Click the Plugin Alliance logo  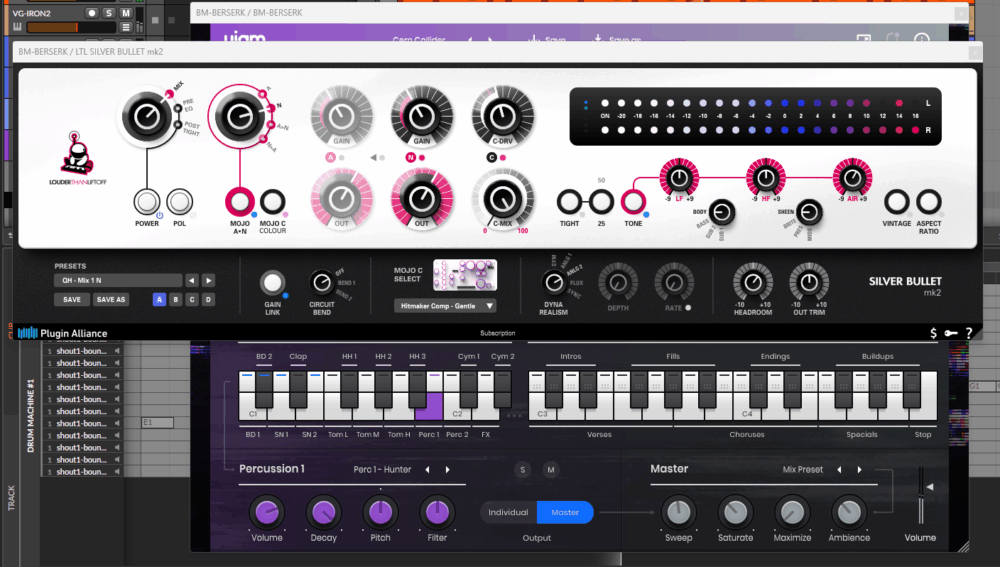tap(62, 333)
